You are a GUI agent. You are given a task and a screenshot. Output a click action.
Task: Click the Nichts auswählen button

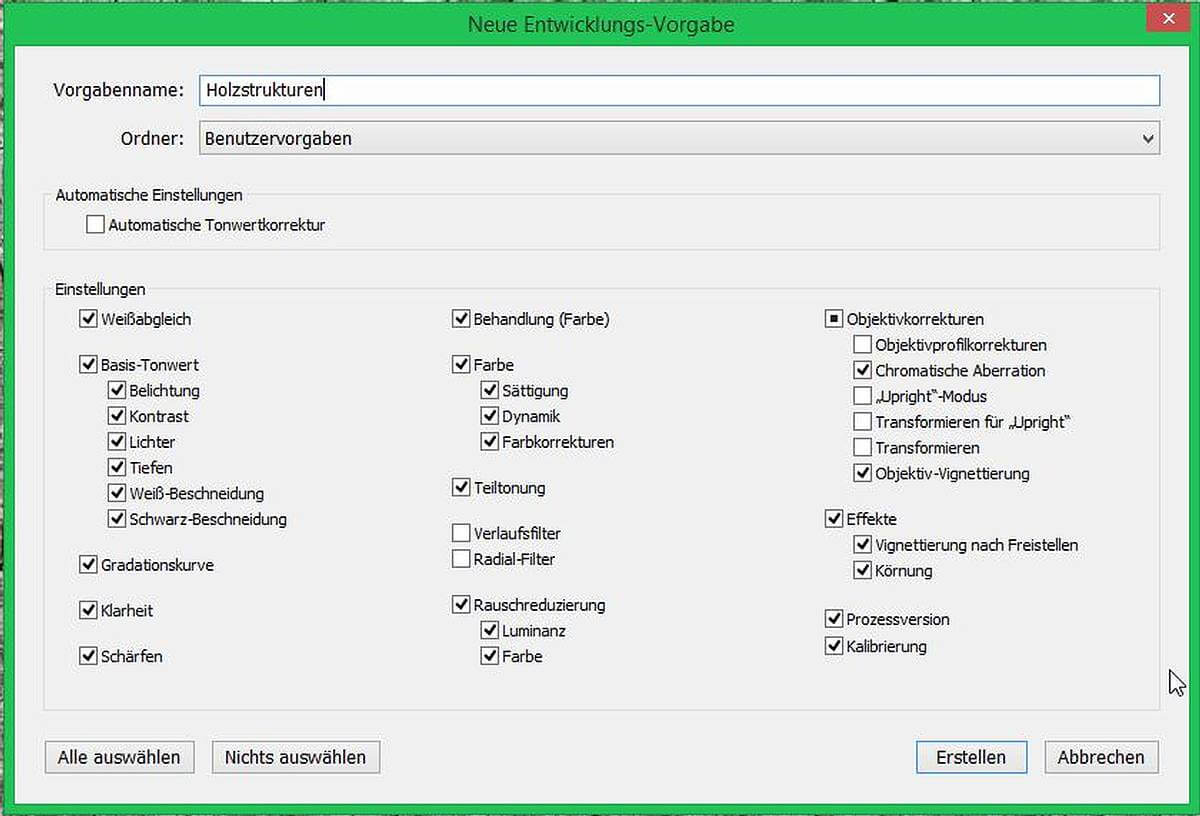(x=295, y=757)
